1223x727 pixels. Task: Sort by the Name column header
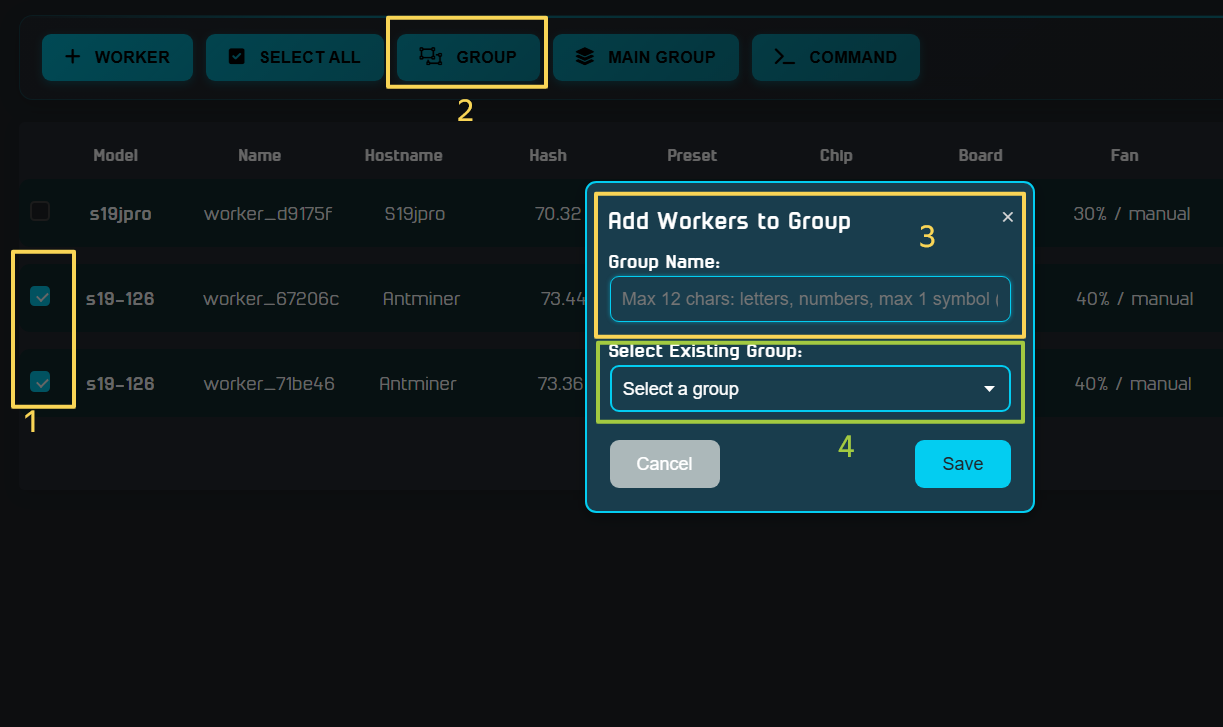[260, 155]
